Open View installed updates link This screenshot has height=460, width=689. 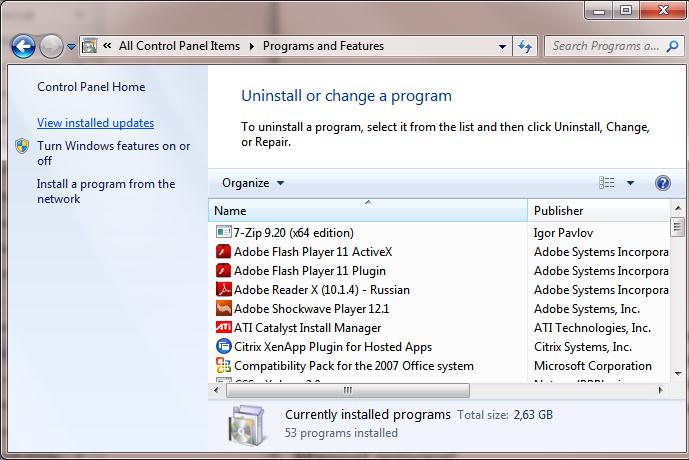click(x=95, y=123)
